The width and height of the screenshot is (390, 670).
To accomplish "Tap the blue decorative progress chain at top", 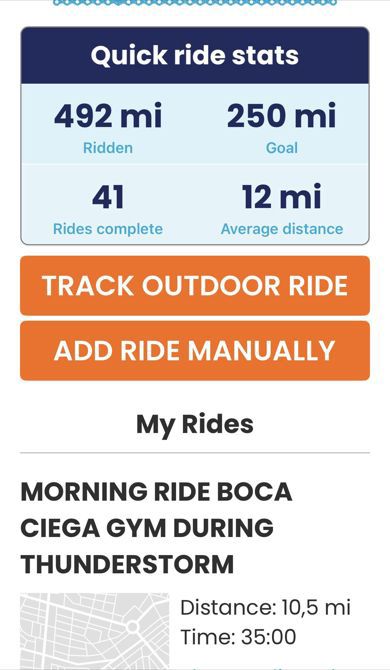I will point(195,3).
